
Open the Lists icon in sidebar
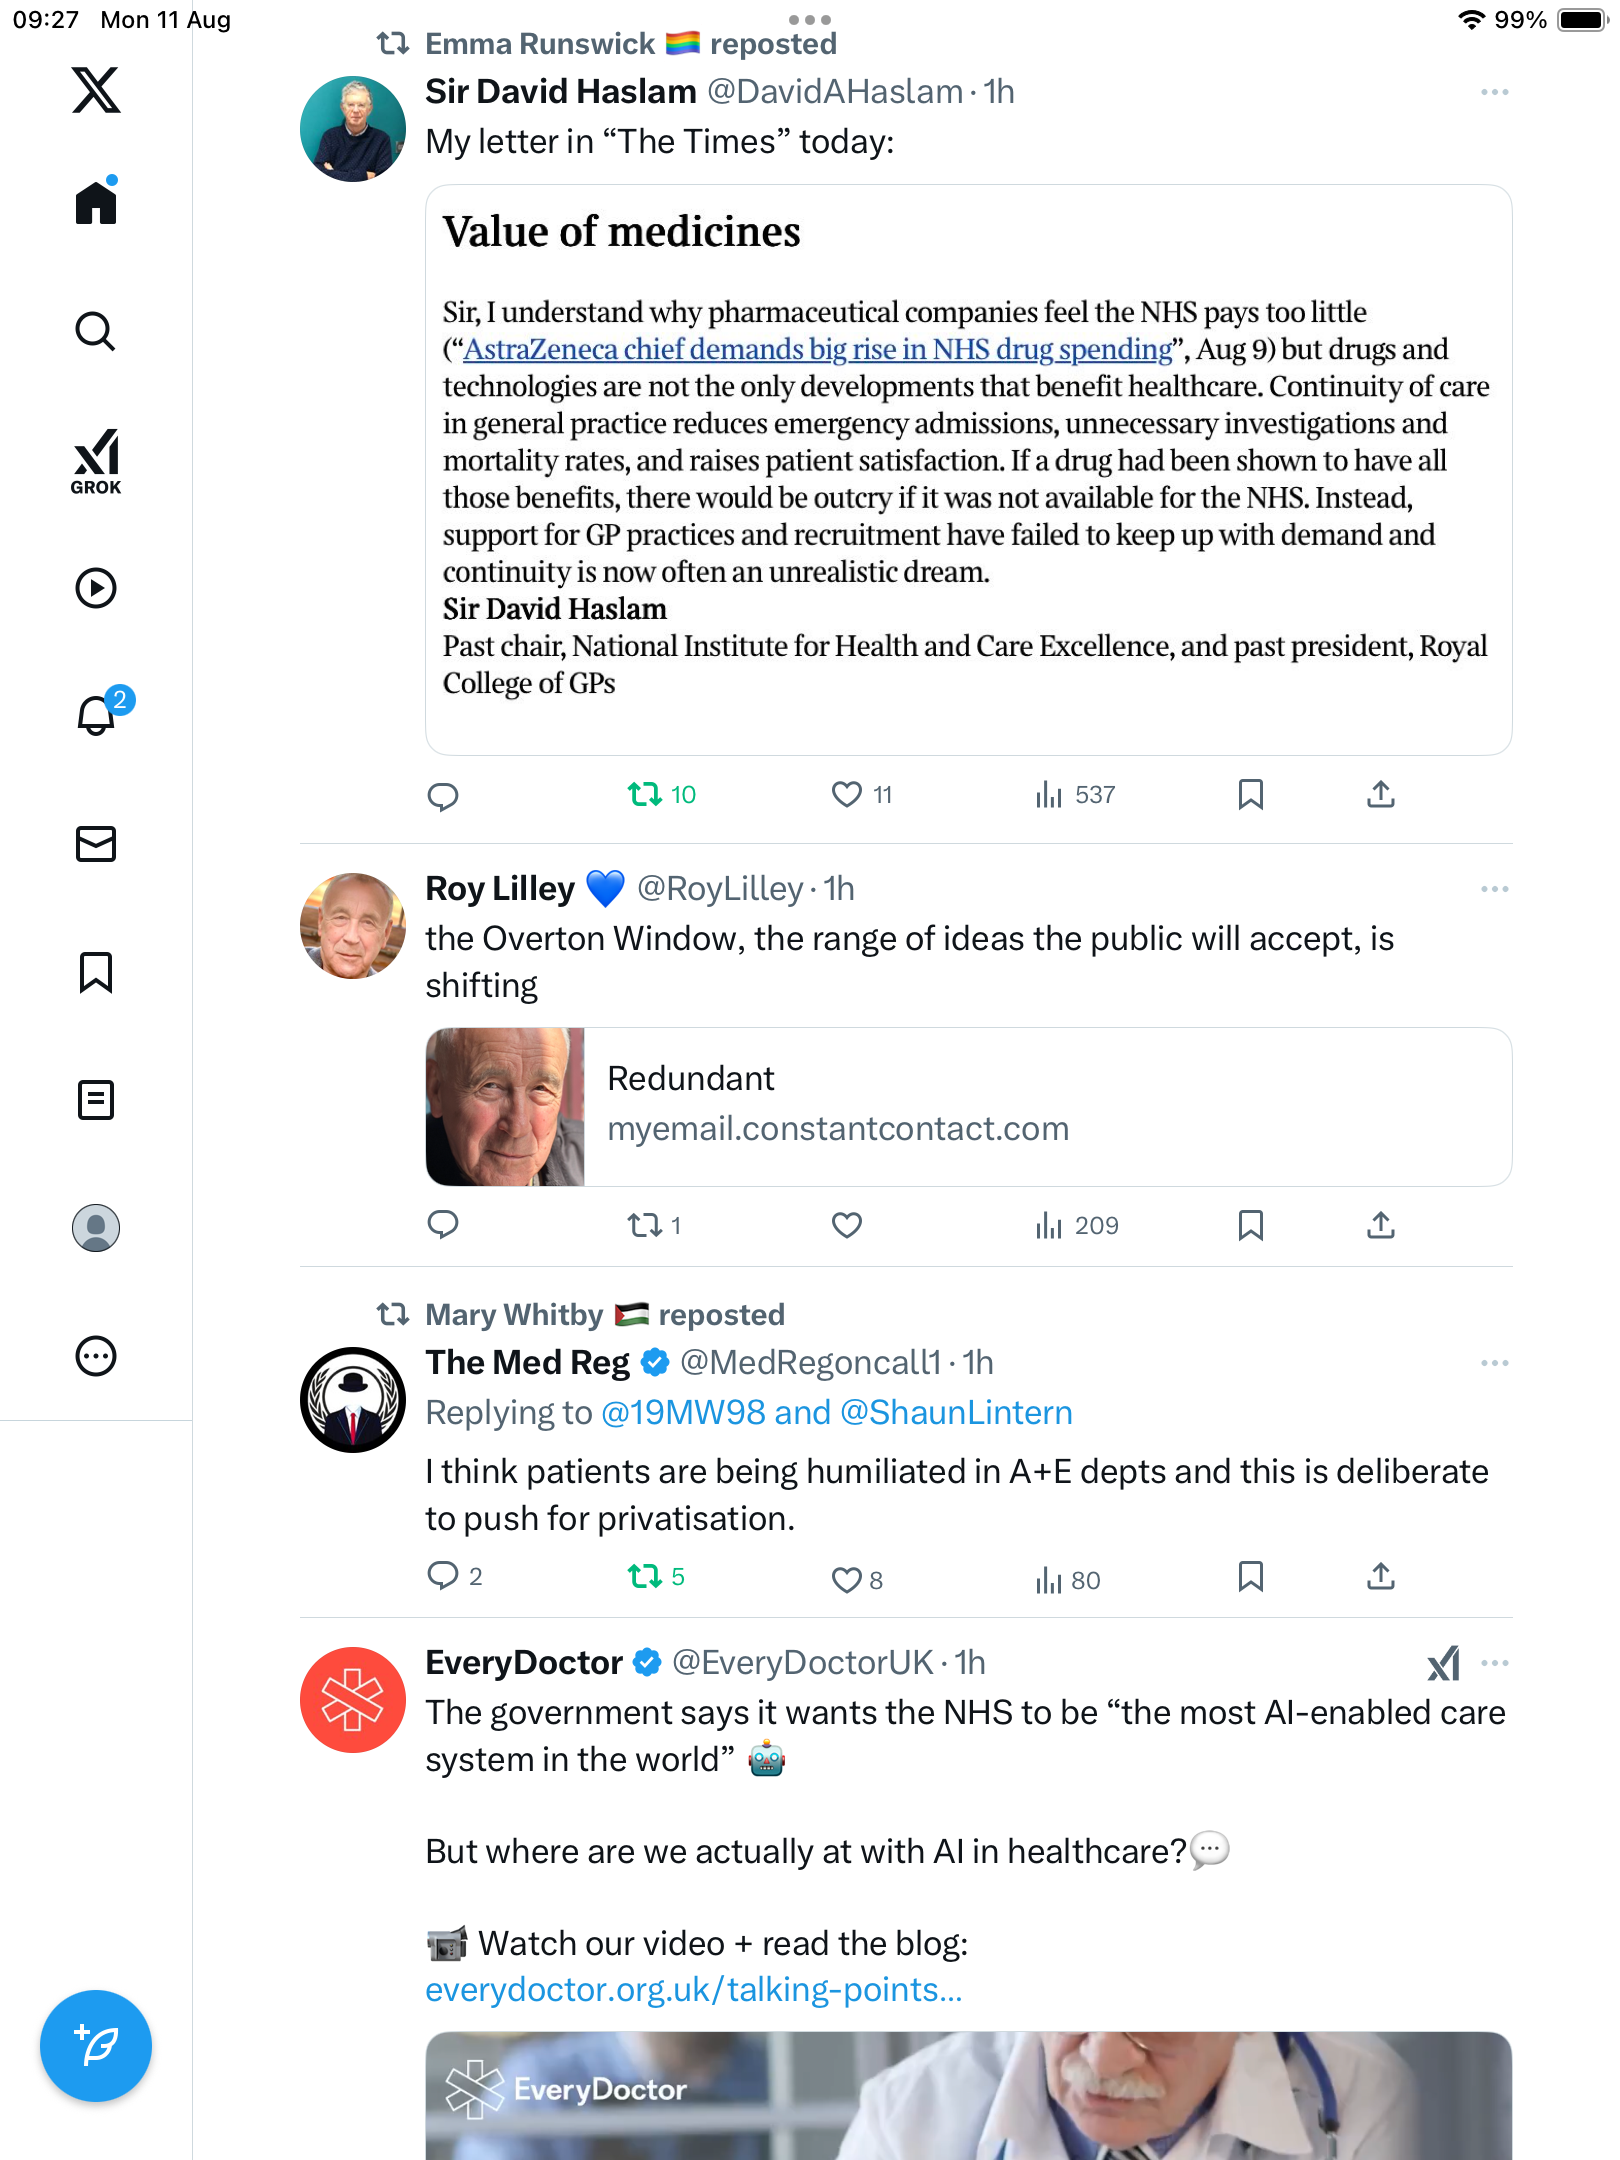coord(96,1100)
